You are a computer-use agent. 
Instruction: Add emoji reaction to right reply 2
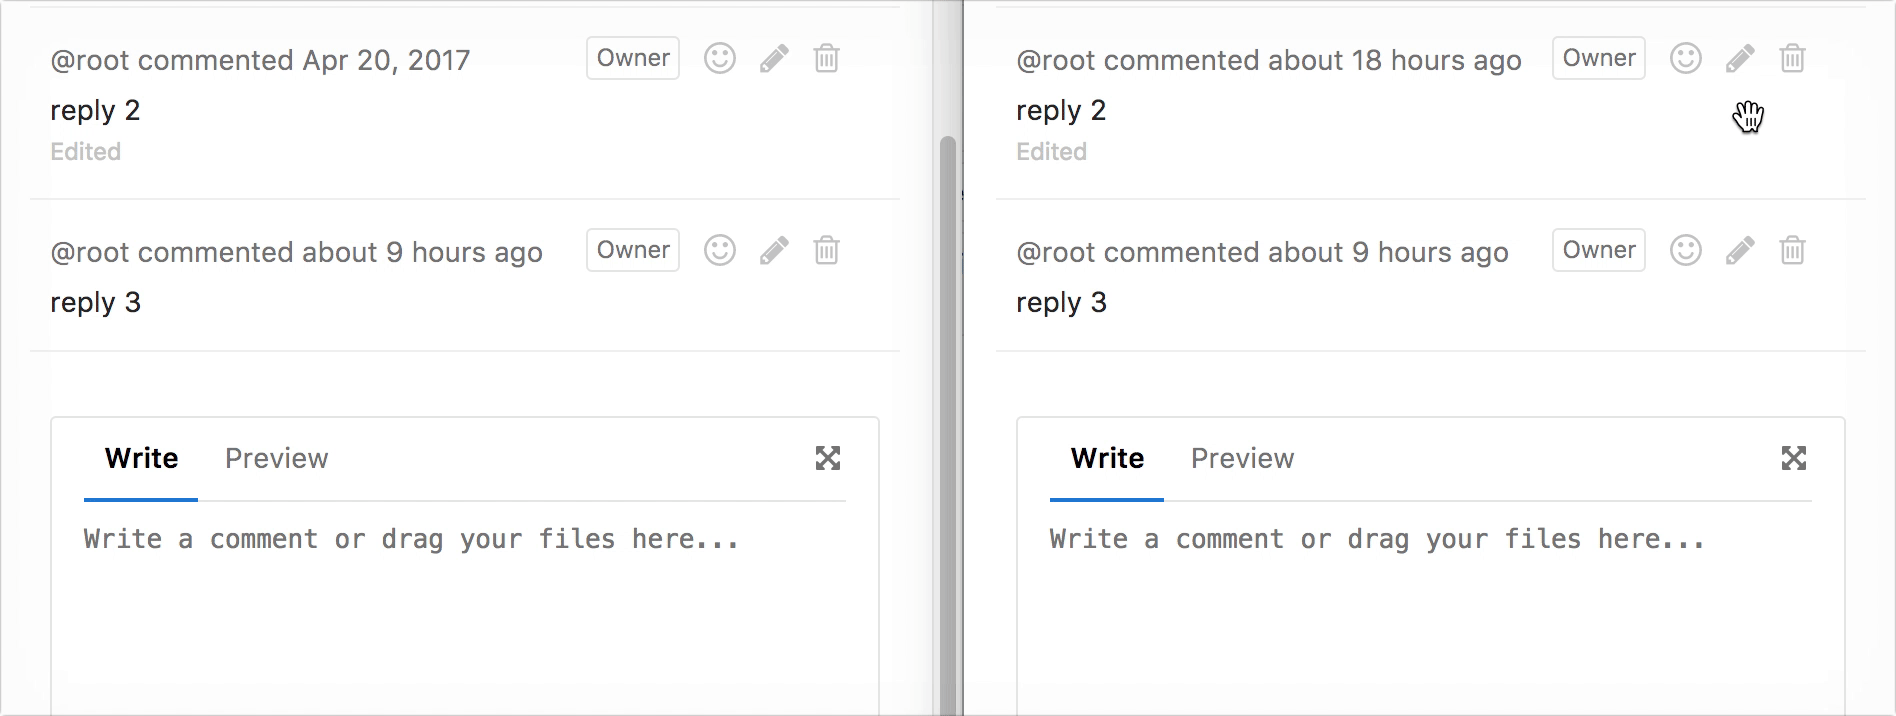tap(1686, 59)
